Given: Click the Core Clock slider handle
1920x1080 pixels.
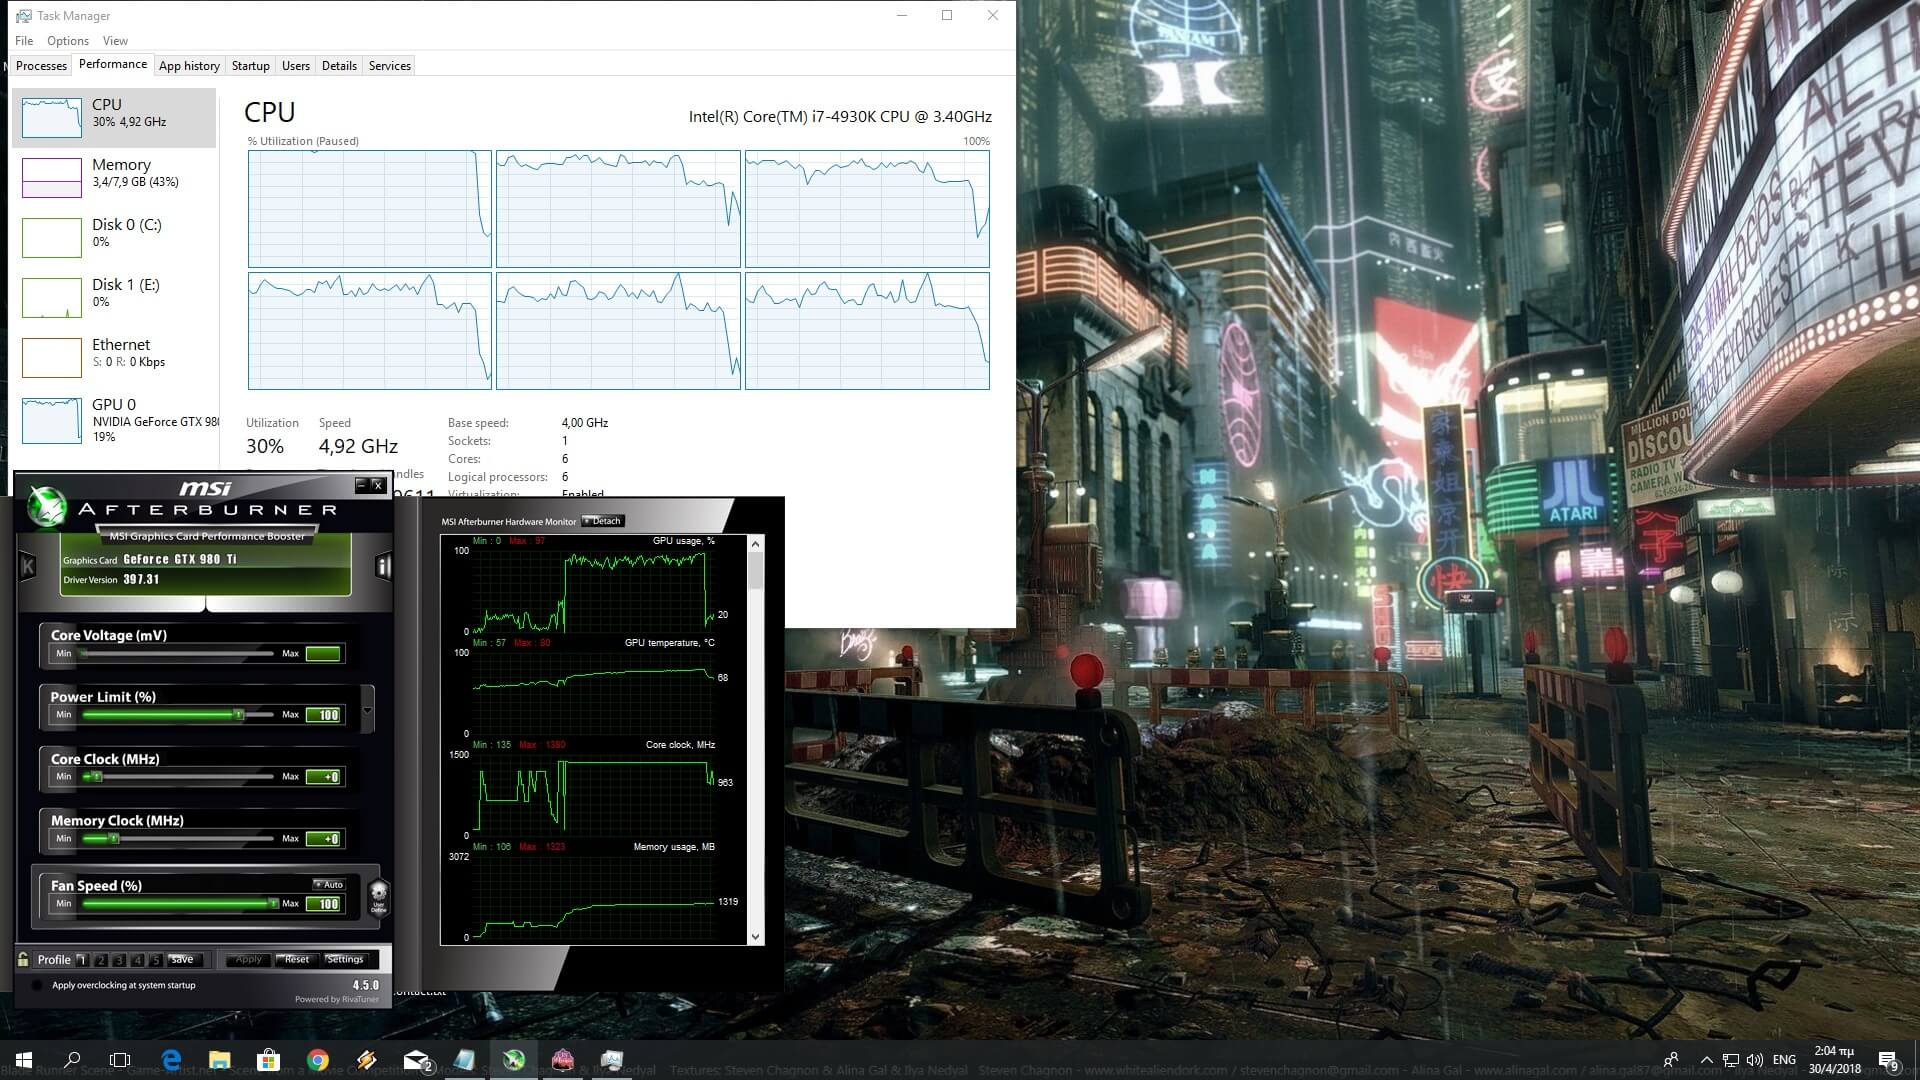Looking at the screenshot, I should (x=96, y=777).
